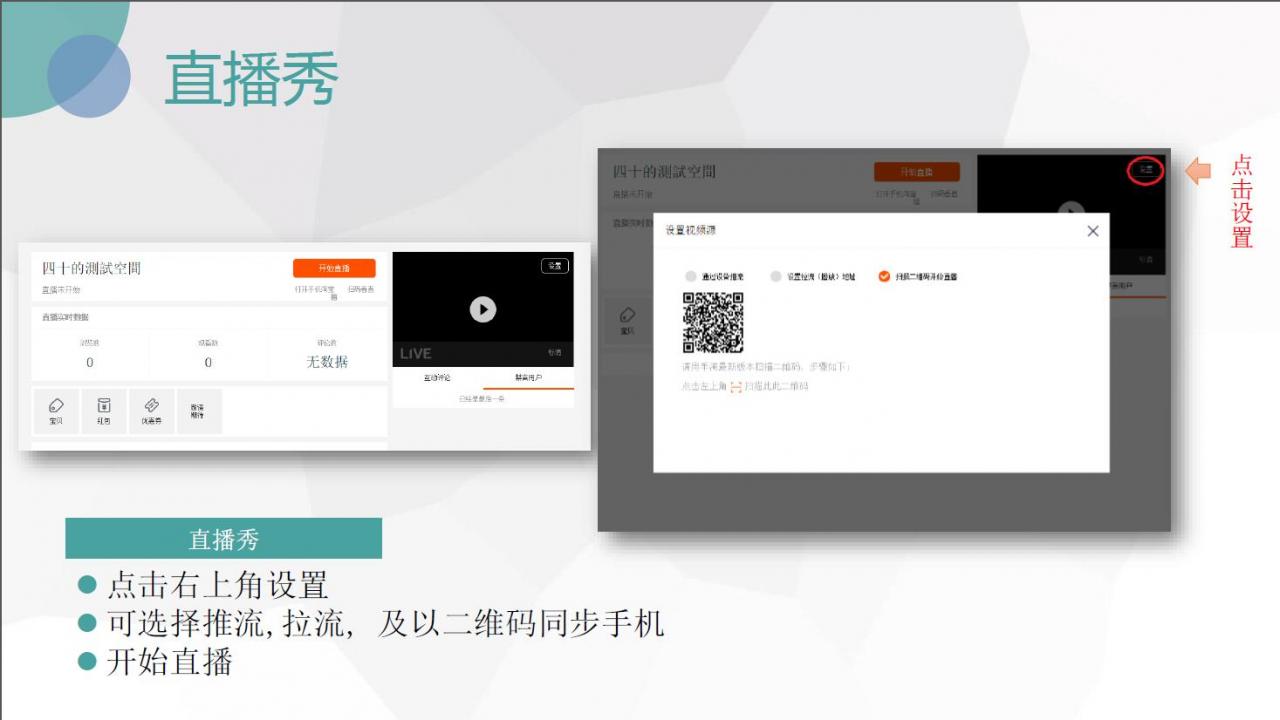This screenshot has height=720, width=1280.
Task: Click 四十的測試空間 title in the left screenshot
Action: tap(91, 268)
